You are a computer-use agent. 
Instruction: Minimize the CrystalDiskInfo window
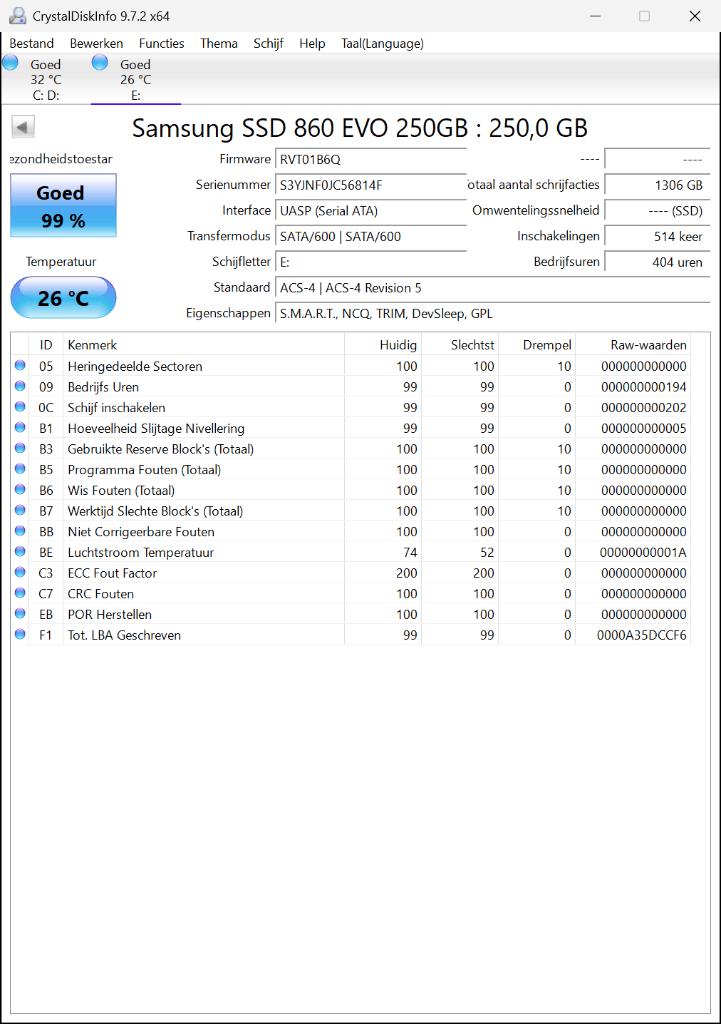pyautogui.click(x=595, y=16)
